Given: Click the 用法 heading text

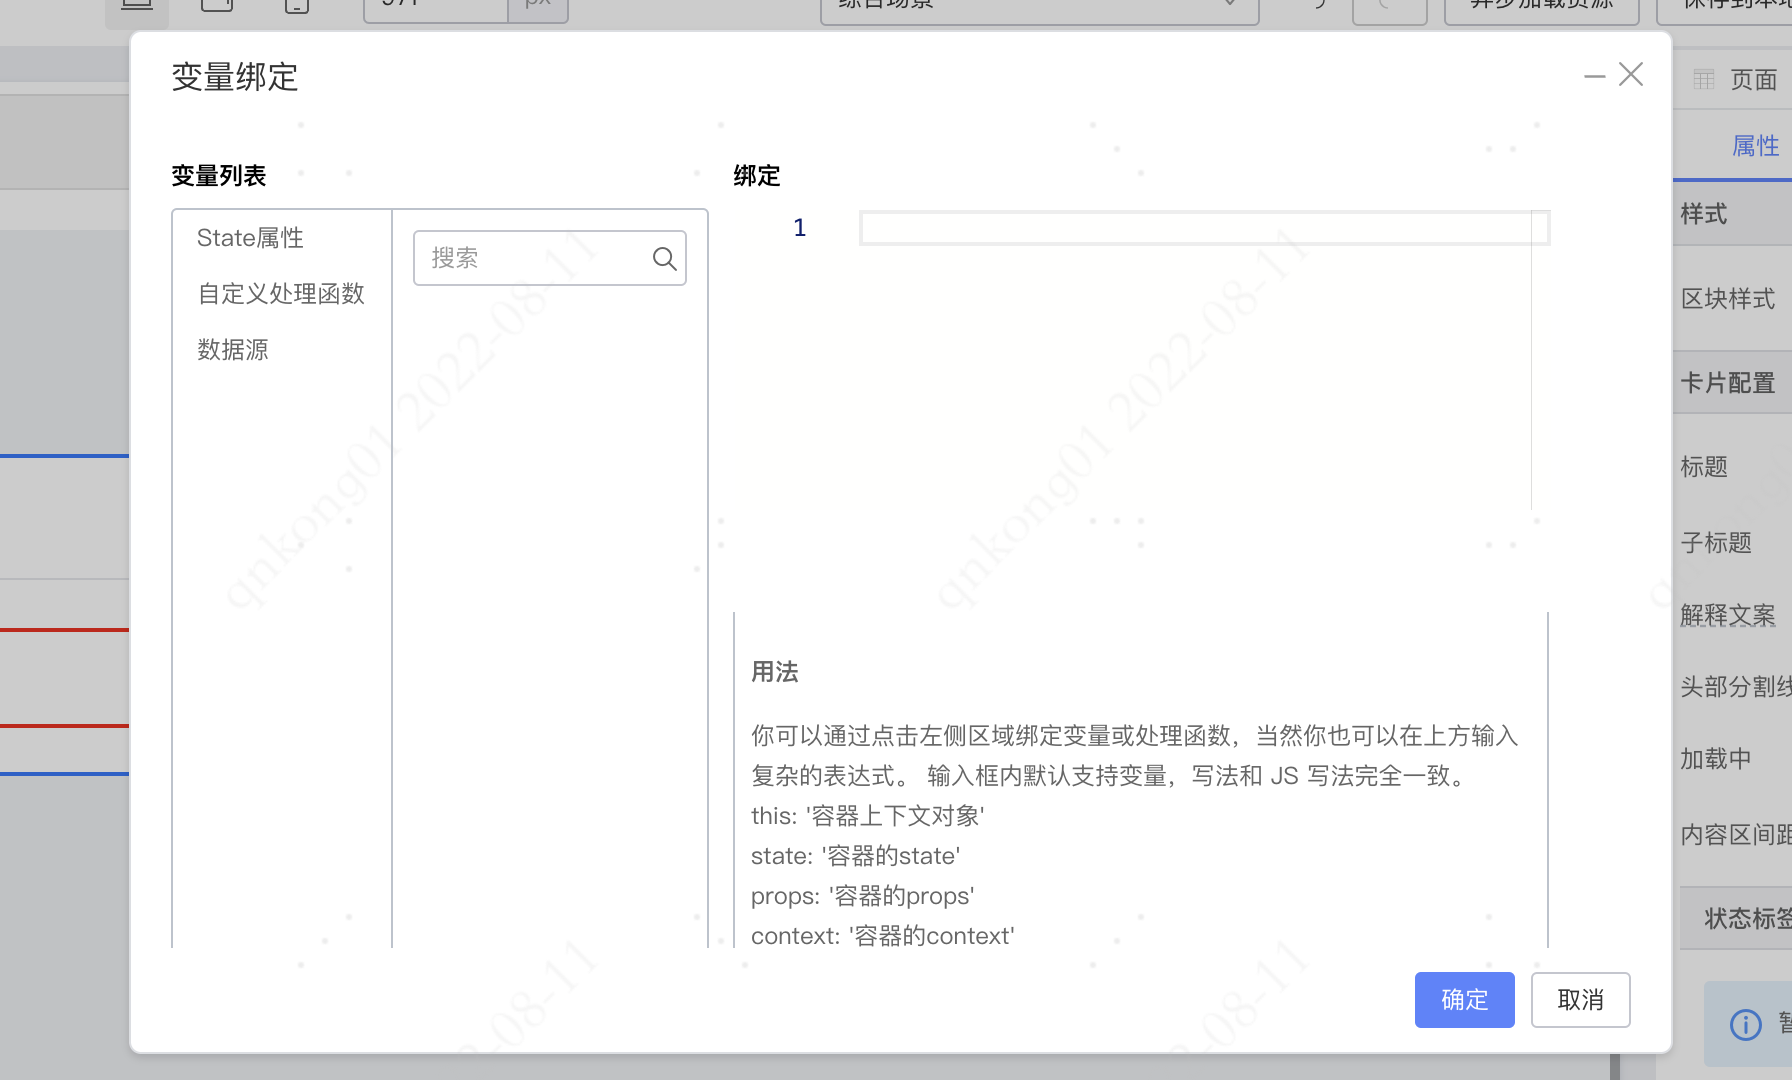Looking at the screenshot, I should (x=775, y=672).
